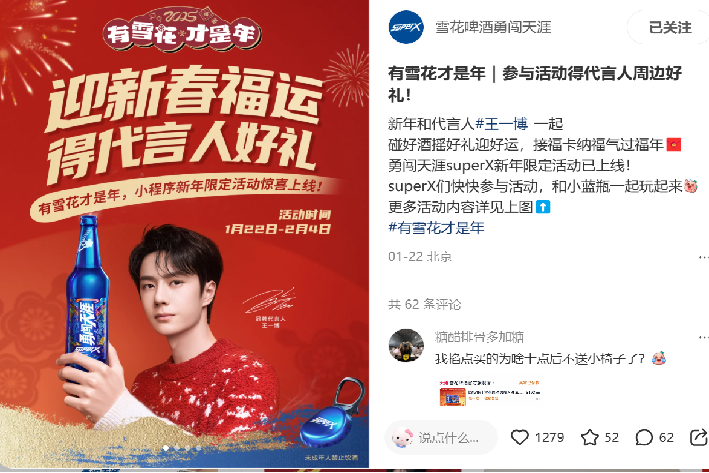Open the SuperX brand avatar
Viewport: 709px width, 473px height.
click(x=406, y=27)
